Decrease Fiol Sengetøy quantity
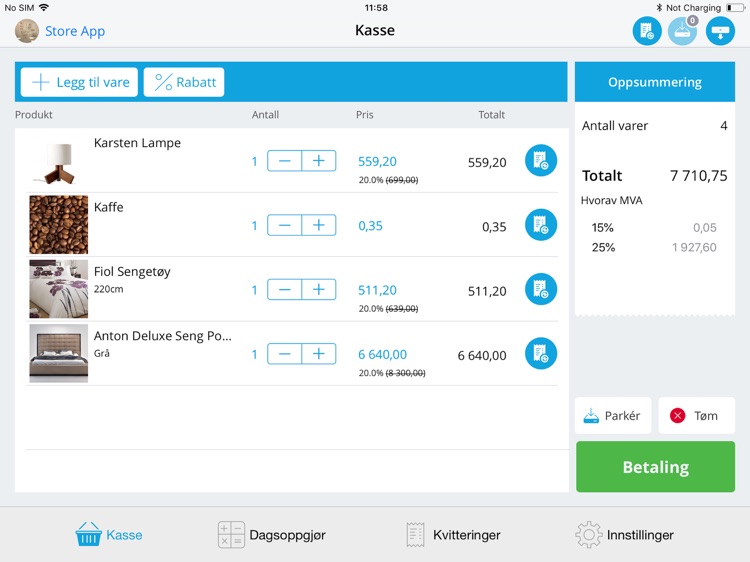 (x=285, y=290)
